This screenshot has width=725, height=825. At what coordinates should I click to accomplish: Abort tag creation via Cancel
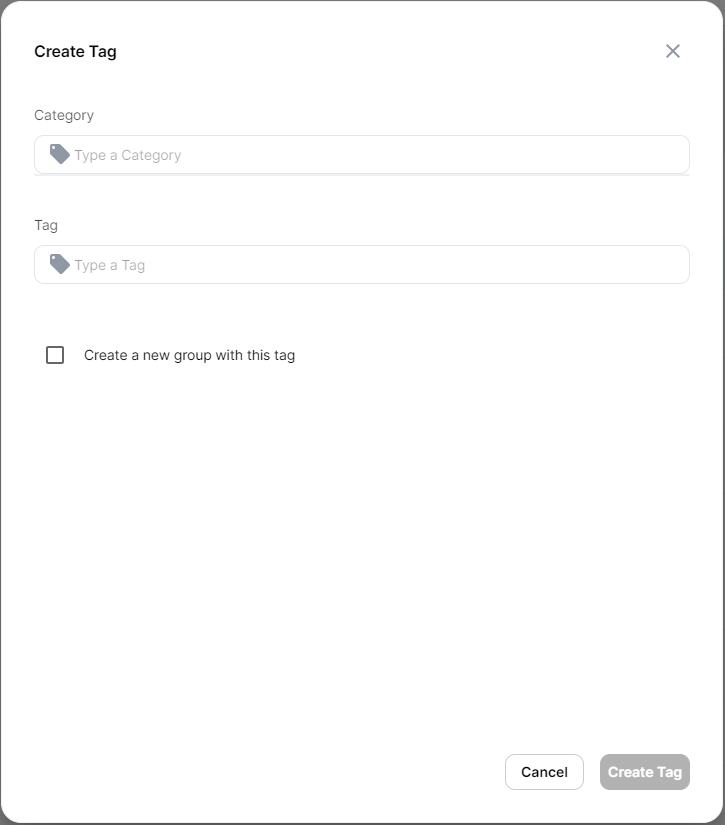[x=544, y=772]
